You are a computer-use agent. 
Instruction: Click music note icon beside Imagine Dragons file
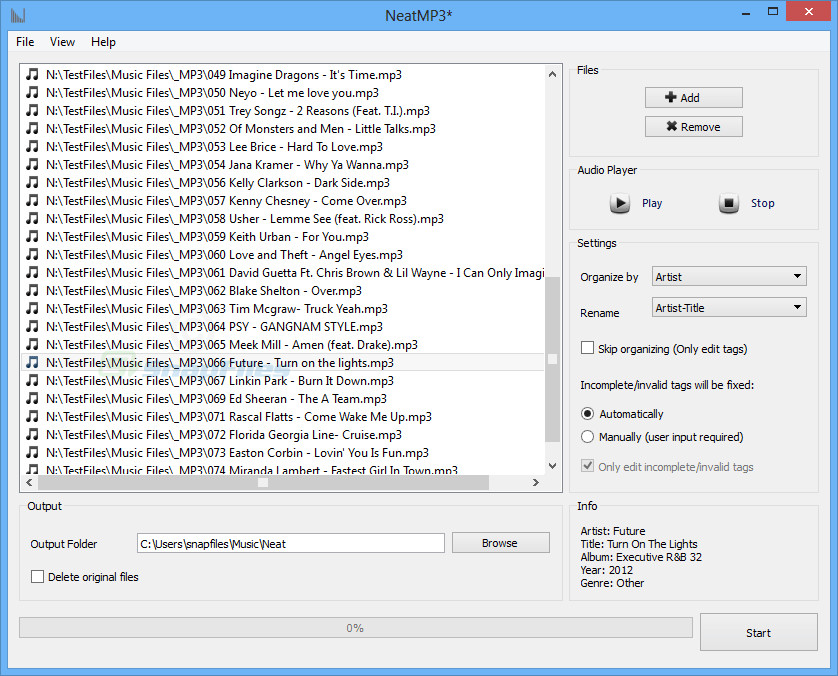point(33,74)
